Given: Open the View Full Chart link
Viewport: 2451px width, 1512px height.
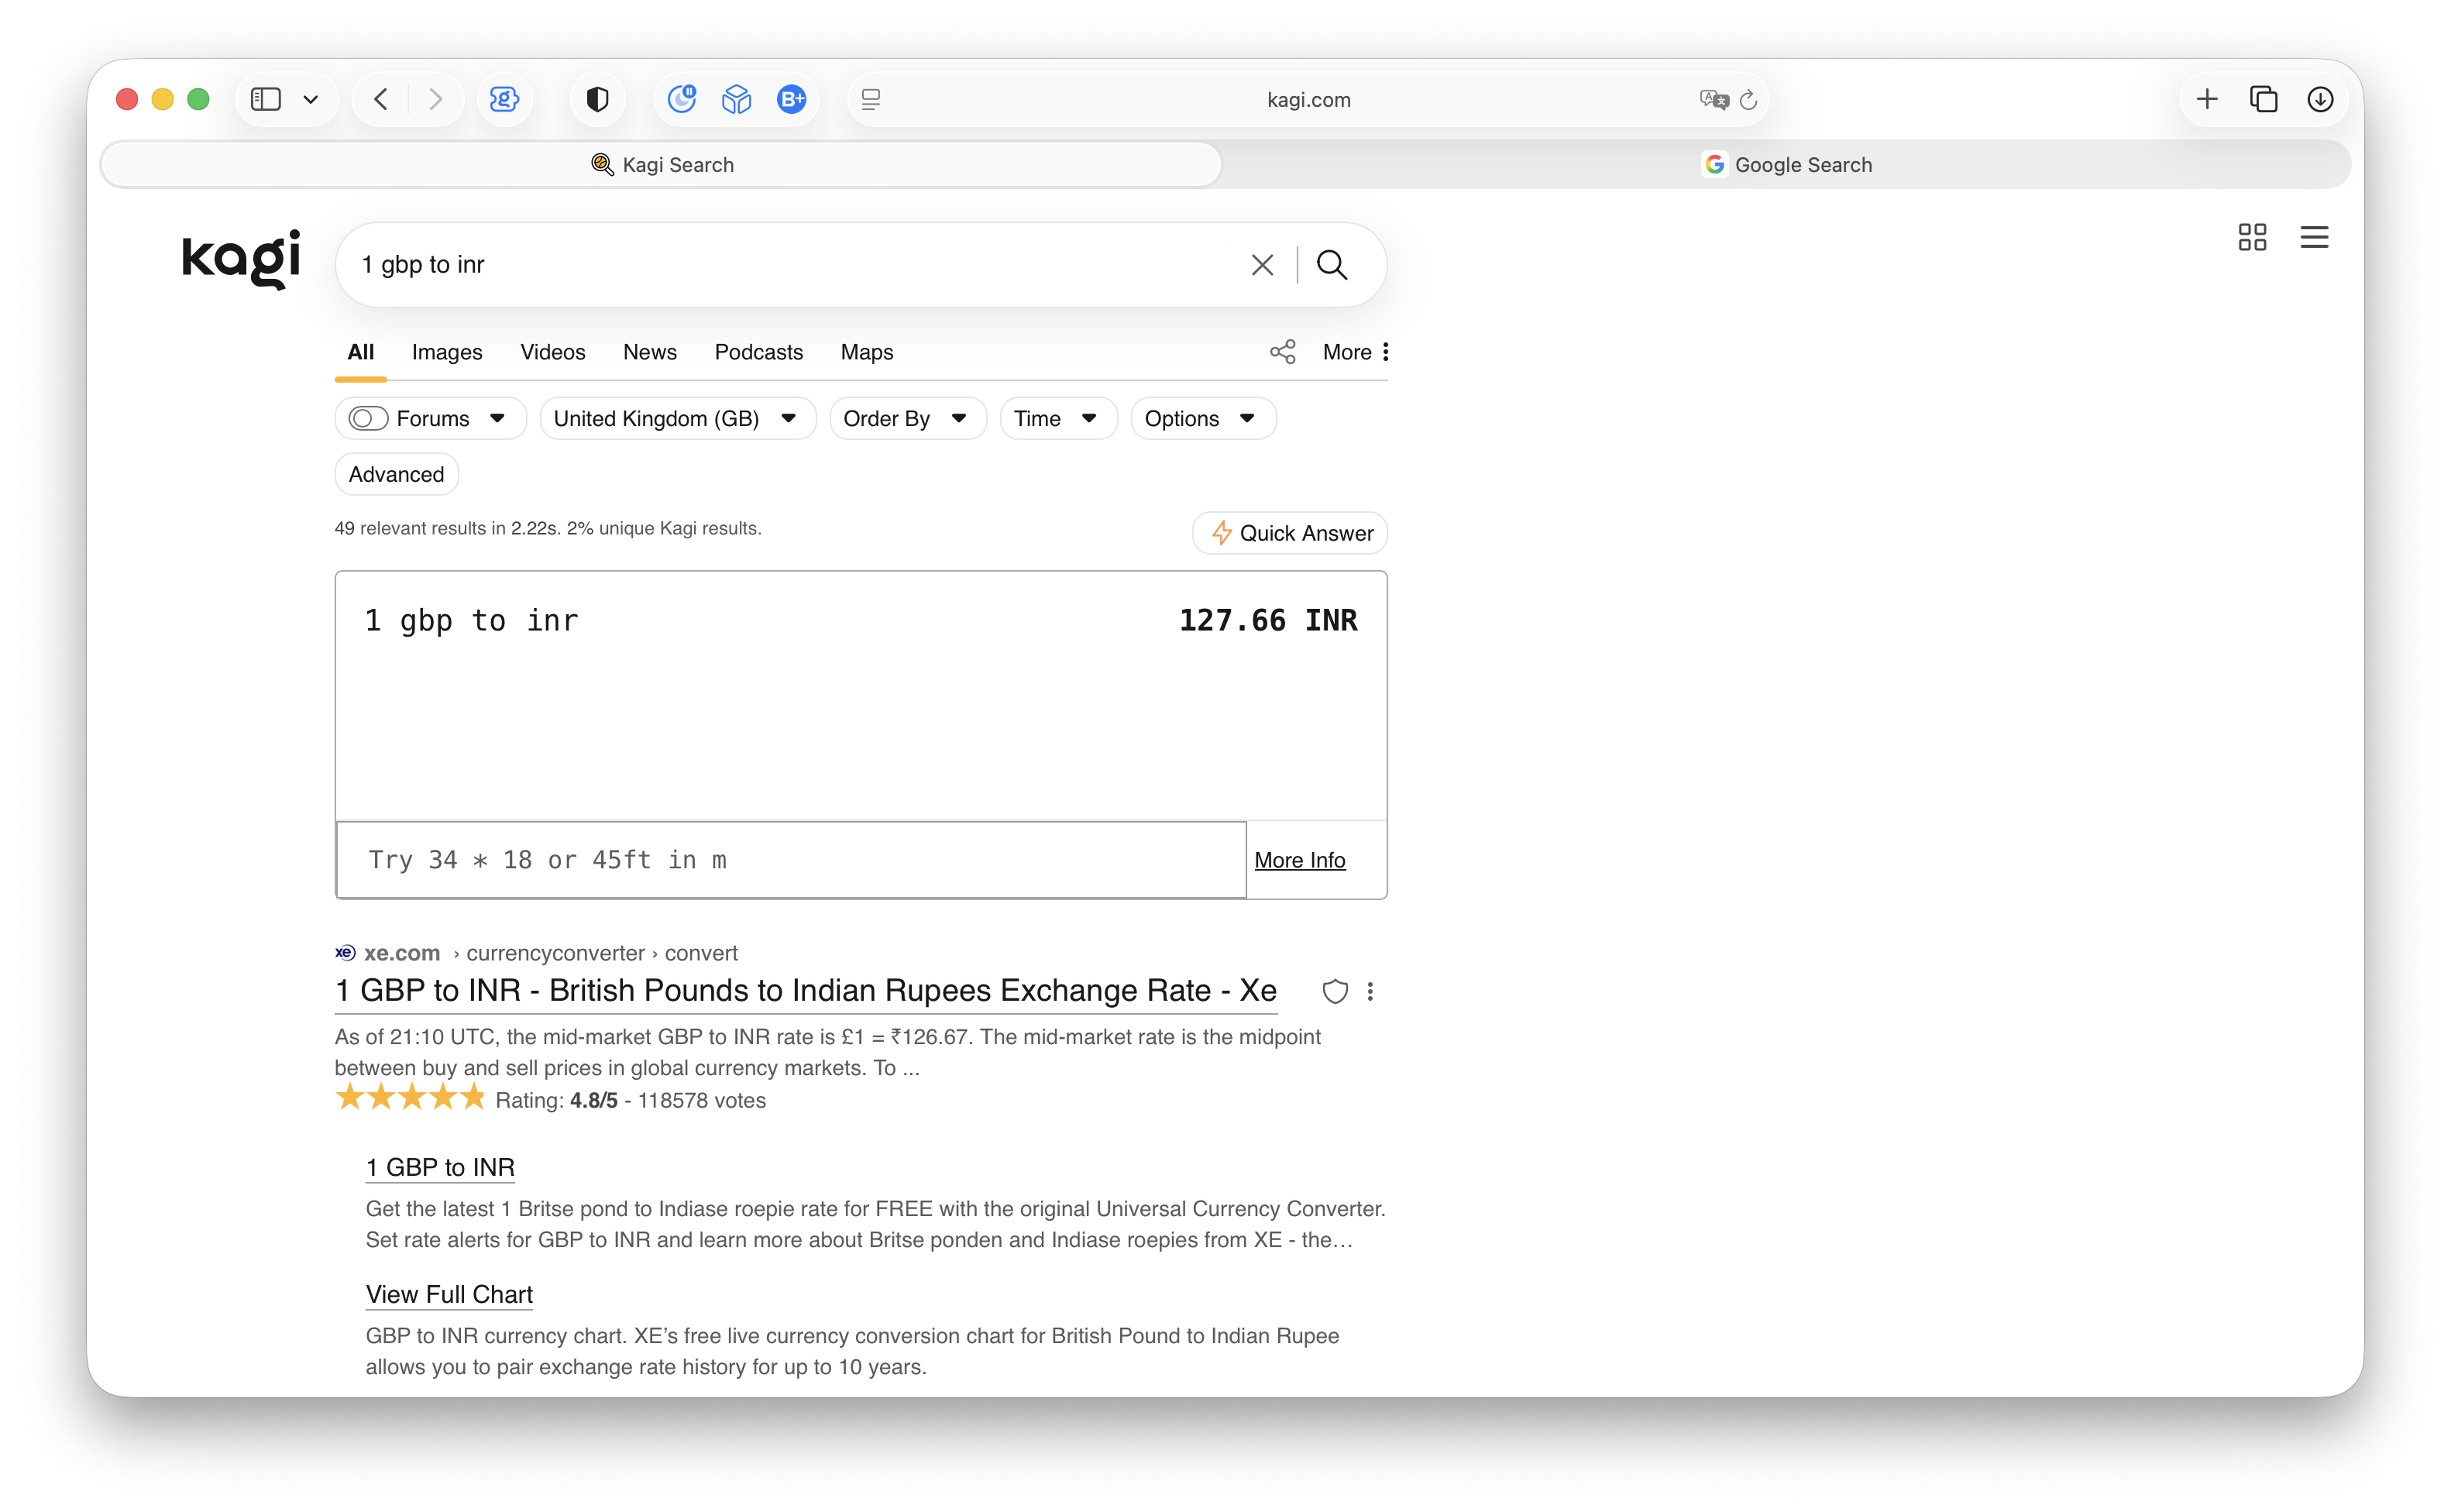Looking at the screenshot, I should pos(449,1294).
